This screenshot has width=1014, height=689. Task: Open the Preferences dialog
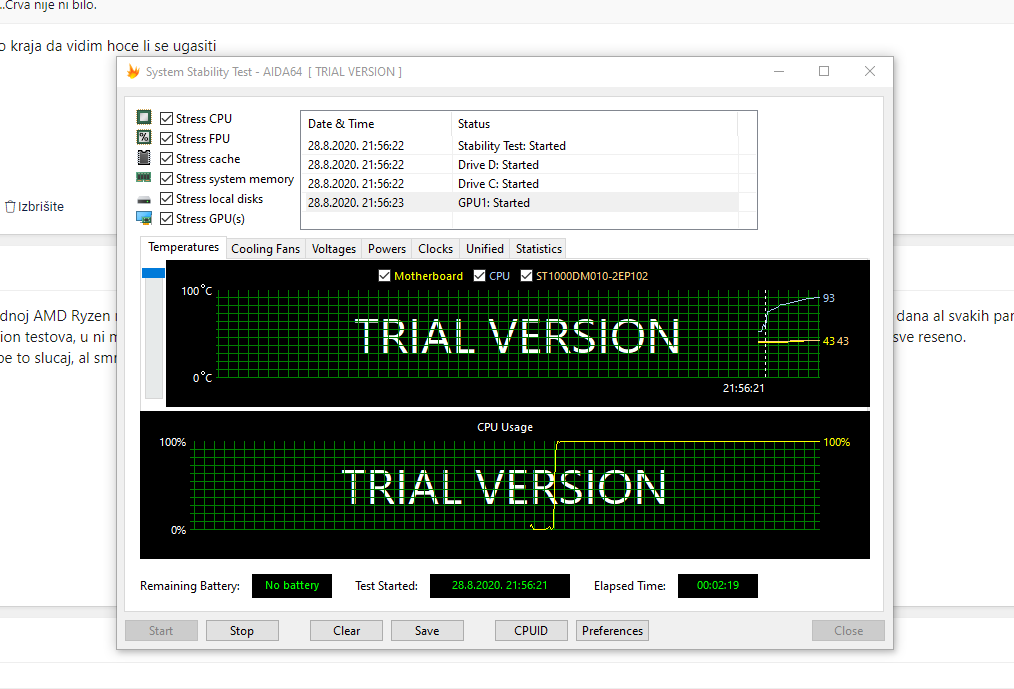tap(612, 631)
